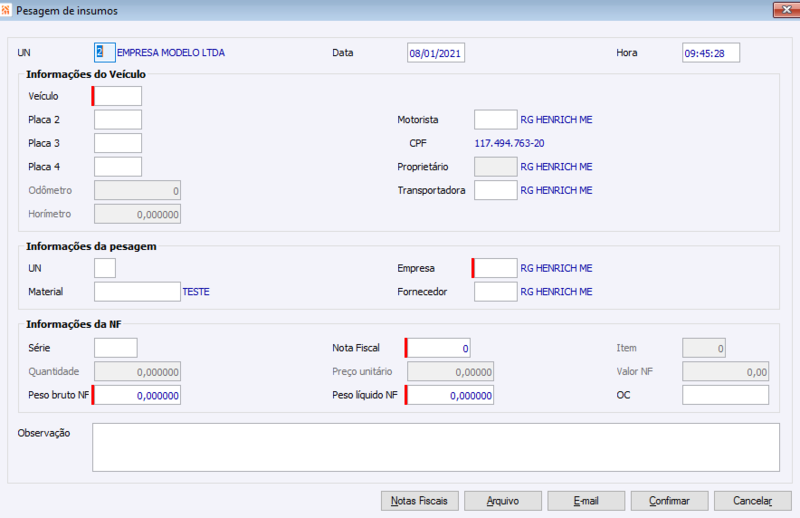Click inside the Observação text area
Viewport: 800px width, 518px height.
[x=436, y=448]
